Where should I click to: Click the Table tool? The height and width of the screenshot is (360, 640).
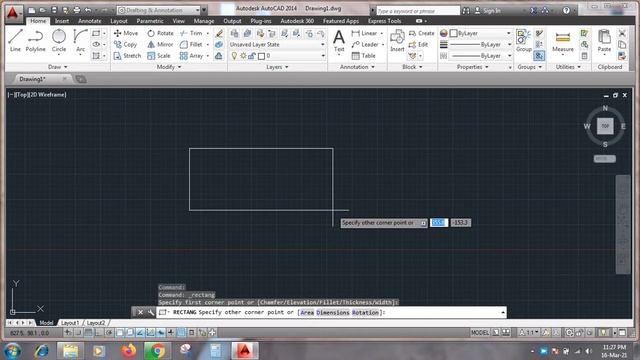[x=363, y=56]
